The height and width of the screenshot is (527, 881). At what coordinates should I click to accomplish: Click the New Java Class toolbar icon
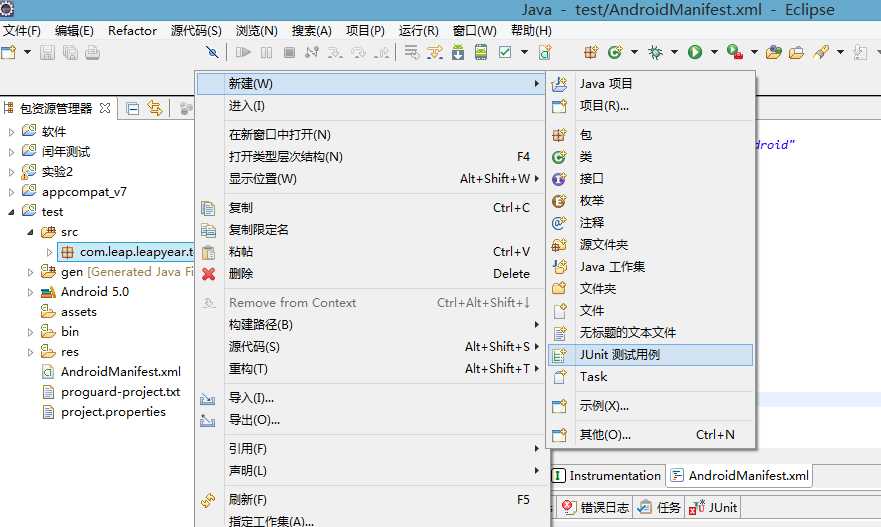tap(615, 53)
